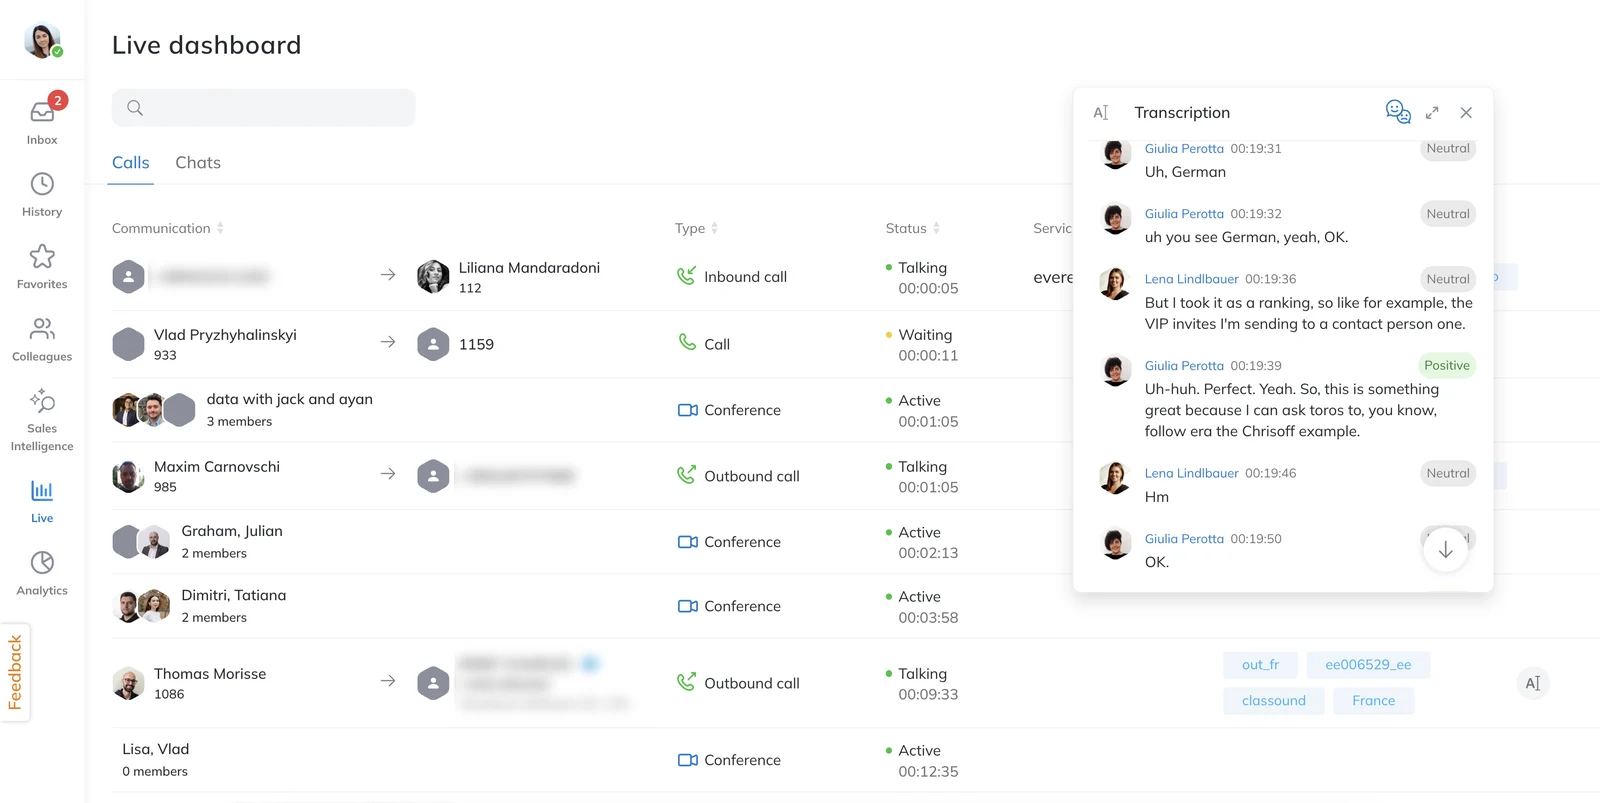
Task: Click Thomas Morisse name
Action: [210, 674]
